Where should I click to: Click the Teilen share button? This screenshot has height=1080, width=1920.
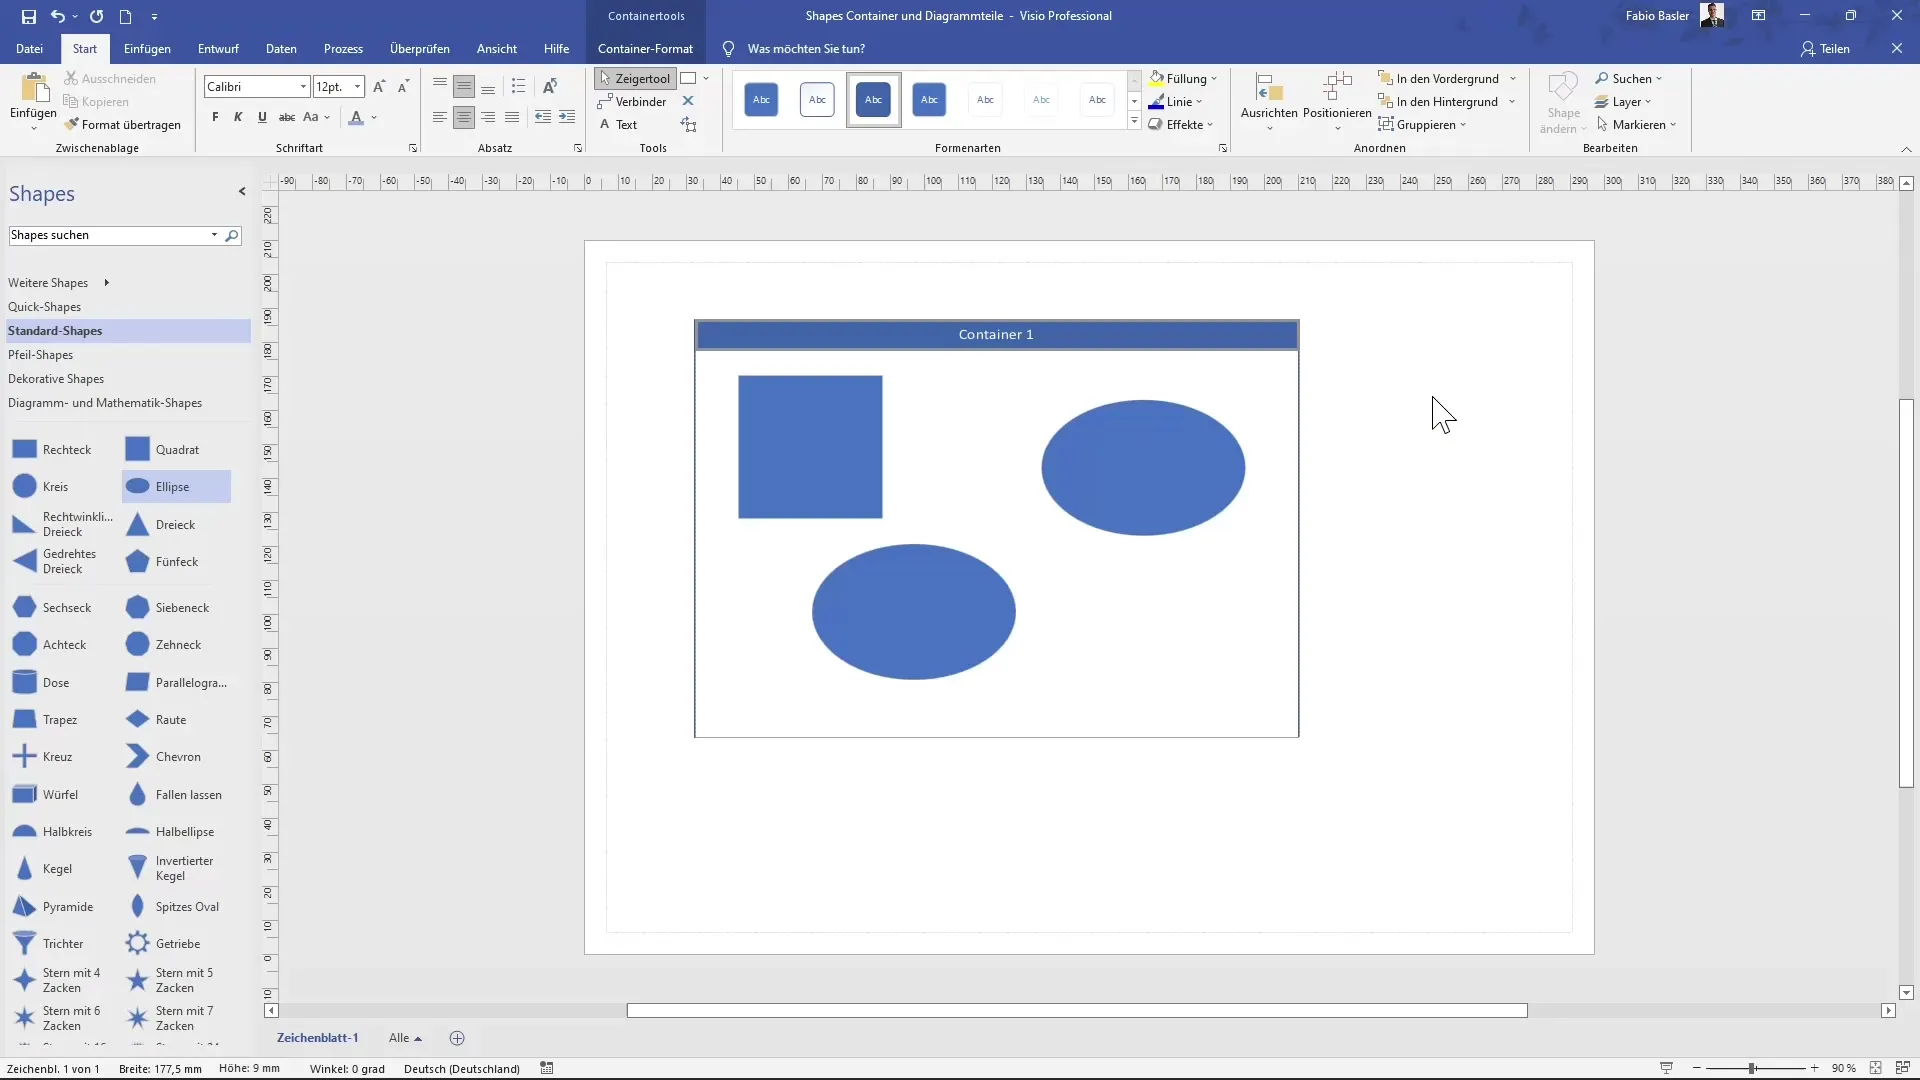coord(1826,48)
